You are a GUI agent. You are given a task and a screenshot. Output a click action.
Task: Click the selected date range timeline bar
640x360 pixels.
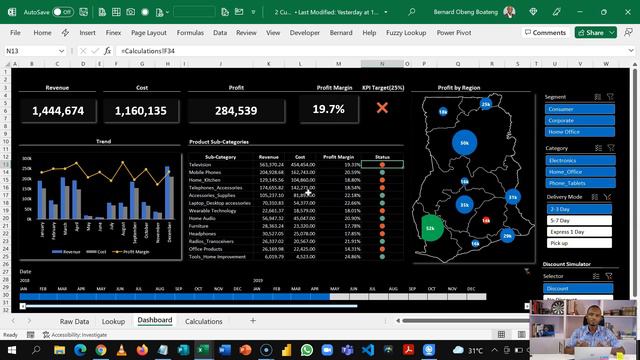[175, 297]
